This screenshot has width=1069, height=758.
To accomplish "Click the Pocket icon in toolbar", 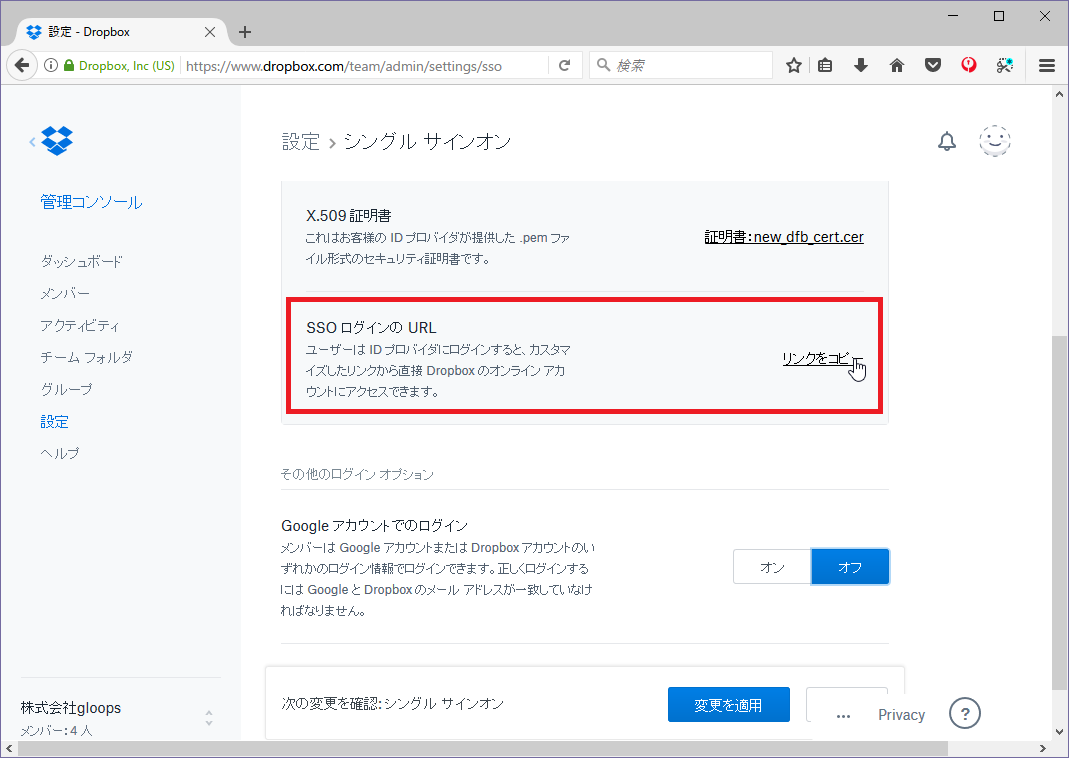I will tap(933, 65).
